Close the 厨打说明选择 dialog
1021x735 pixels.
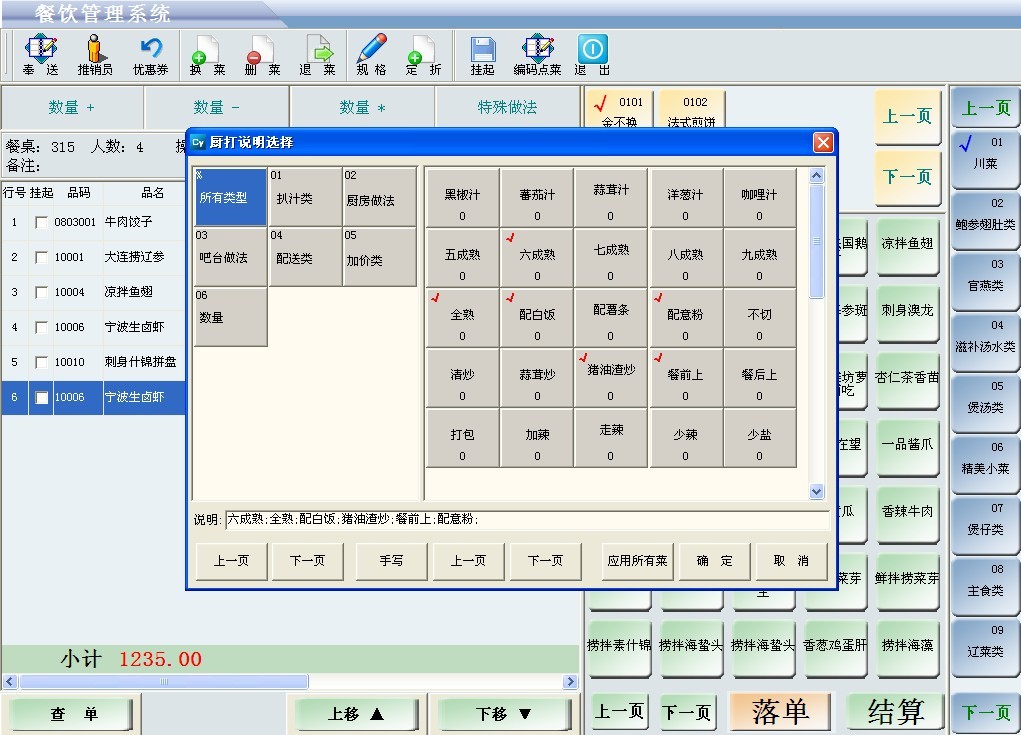(823, 142)
